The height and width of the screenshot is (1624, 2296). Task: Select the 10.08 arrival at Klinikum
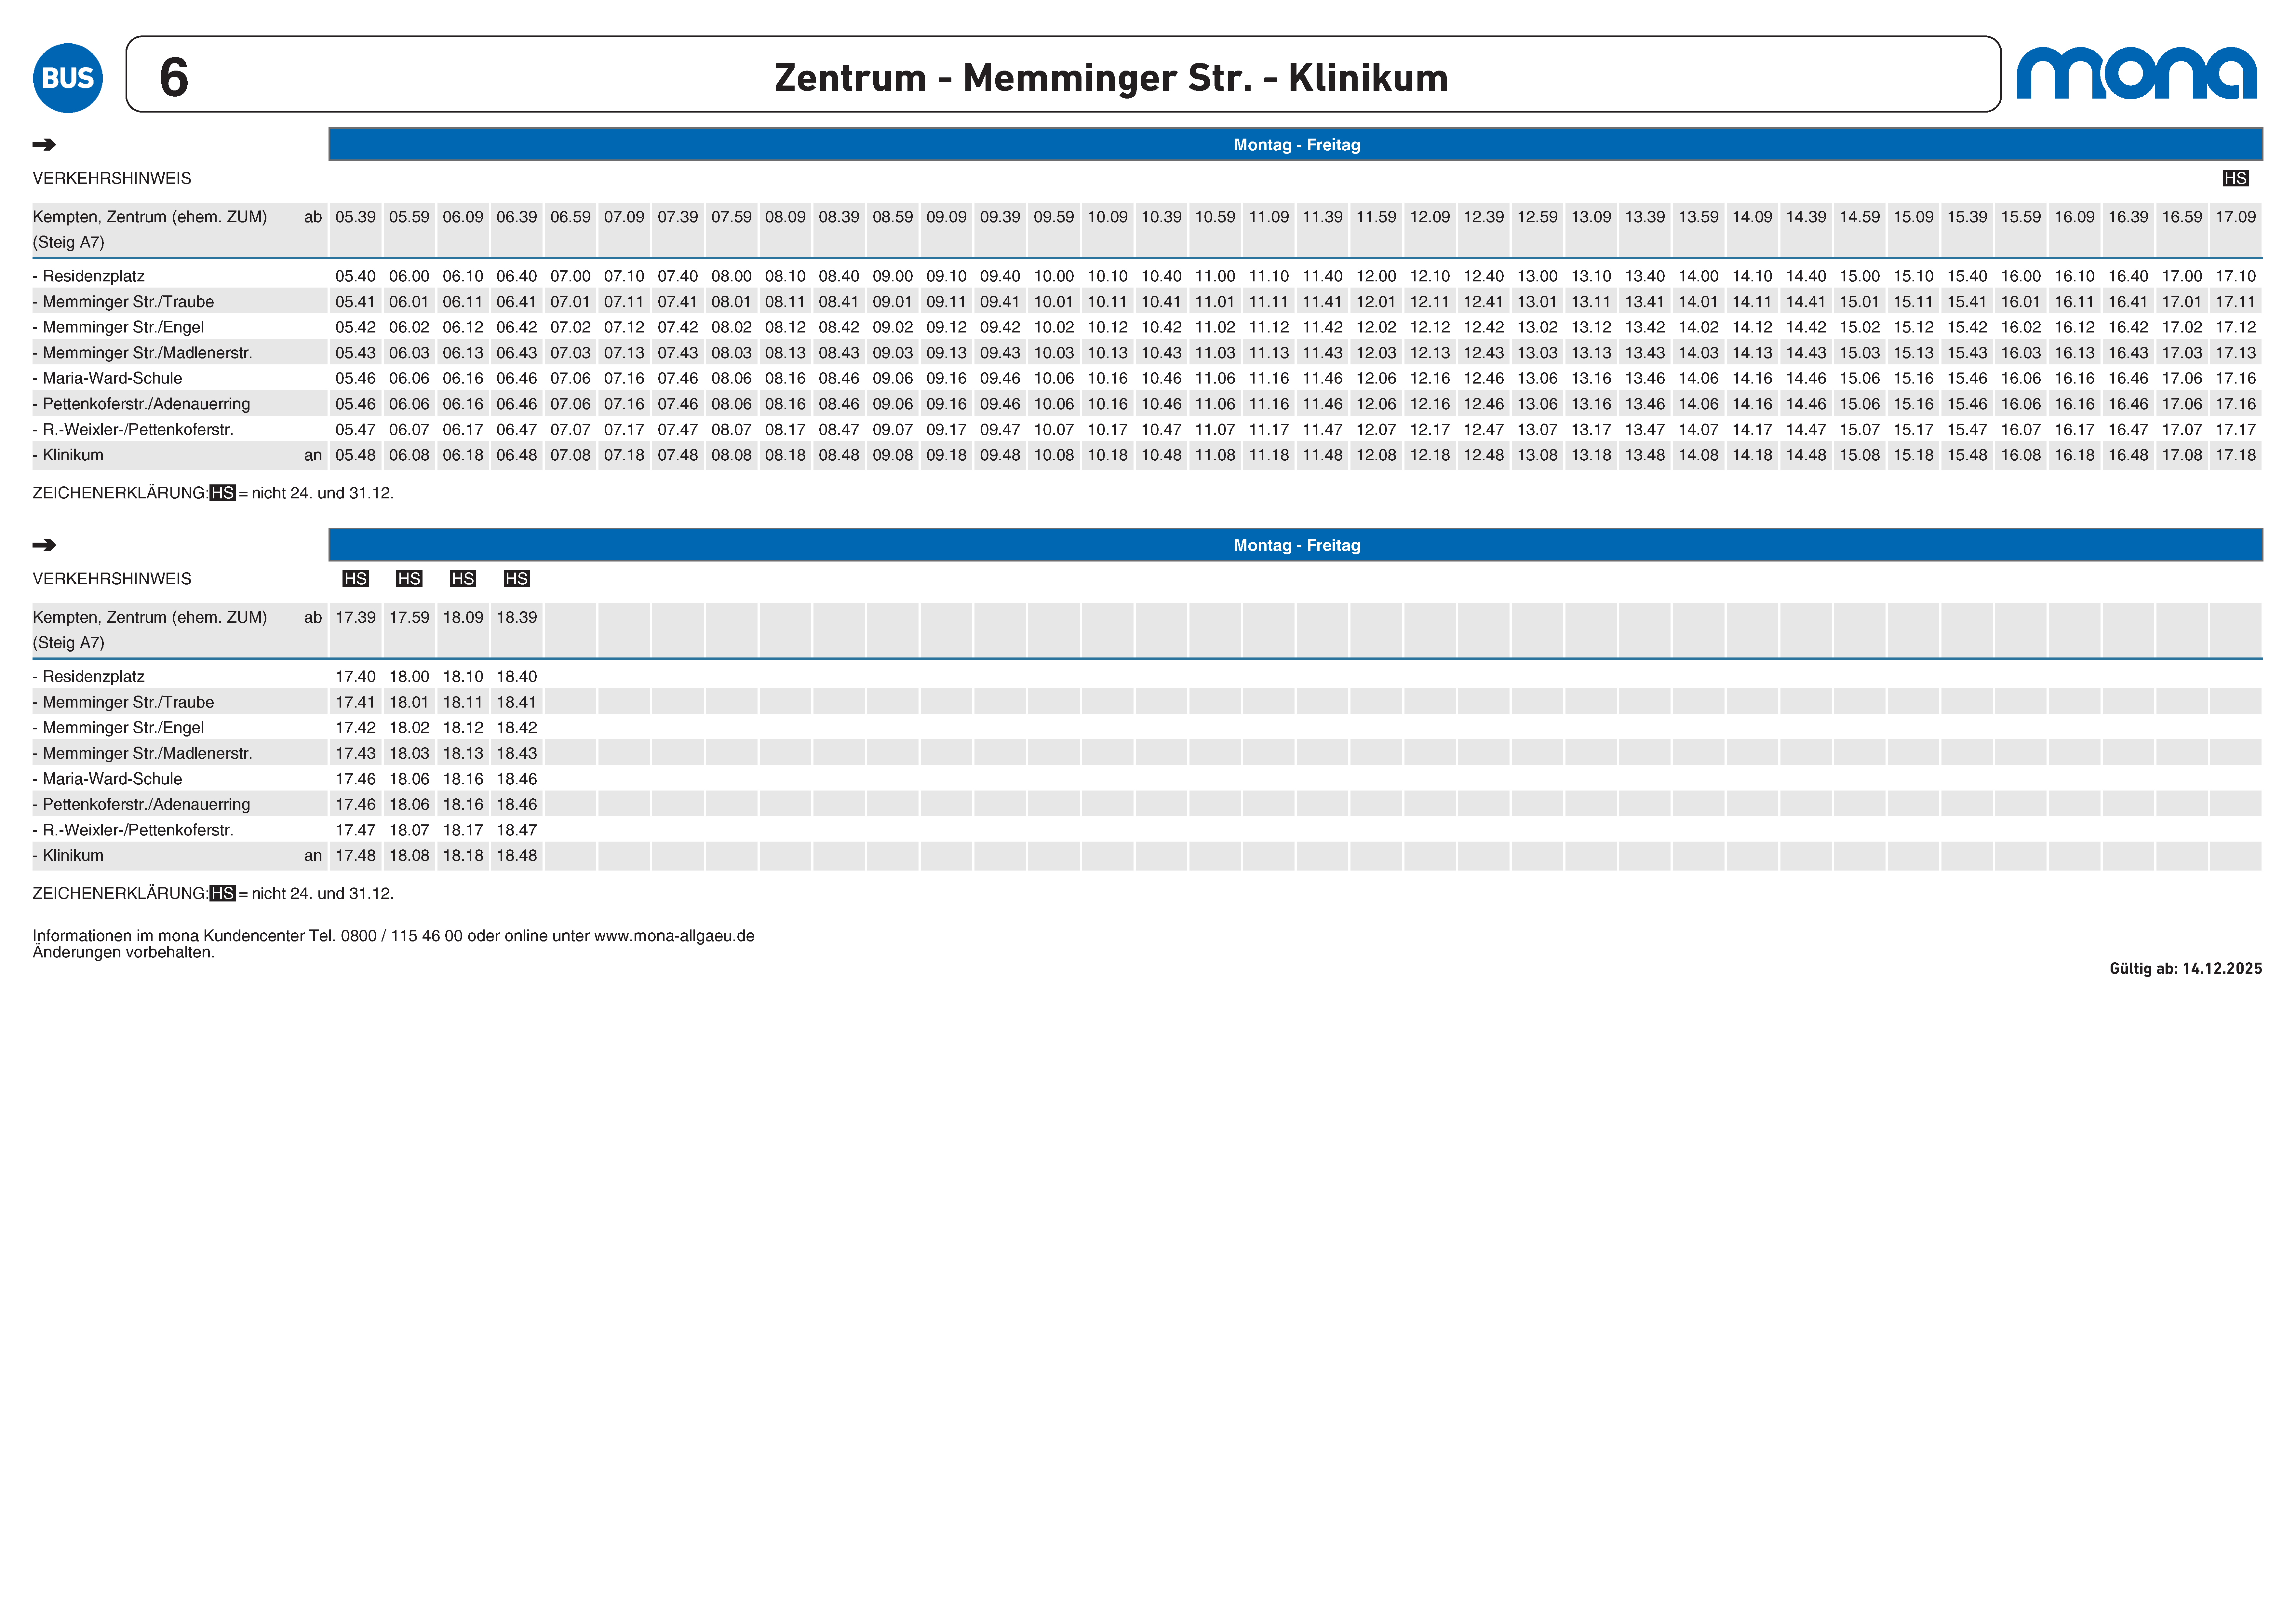(x=1054, y=455)
